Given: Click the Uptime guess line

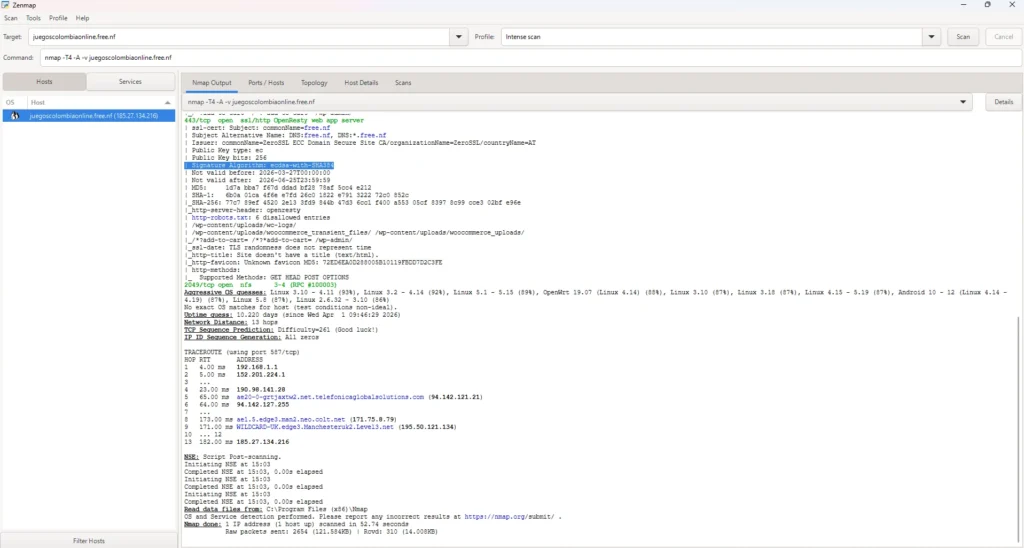Looking at the screenshot, I should [292, 315].
